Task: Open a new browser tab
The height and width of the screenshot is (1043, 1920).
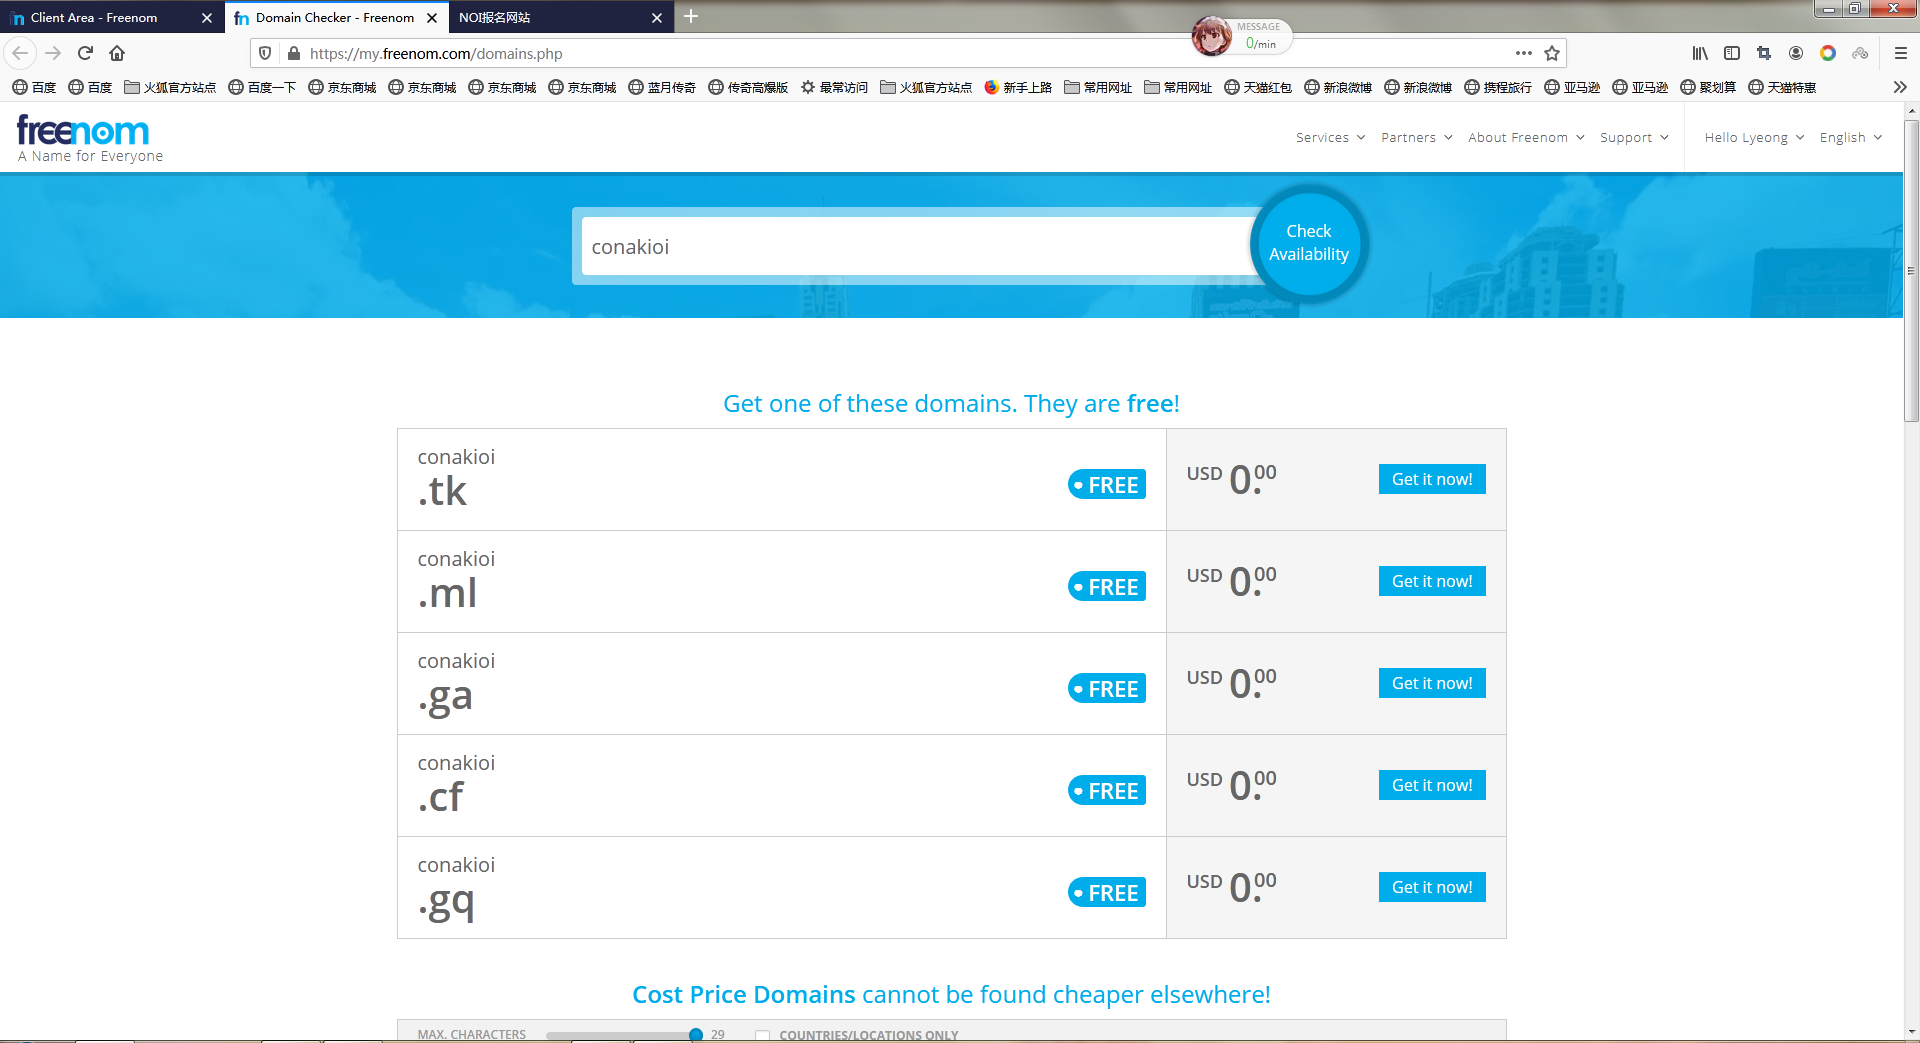Action: (691, 16)
